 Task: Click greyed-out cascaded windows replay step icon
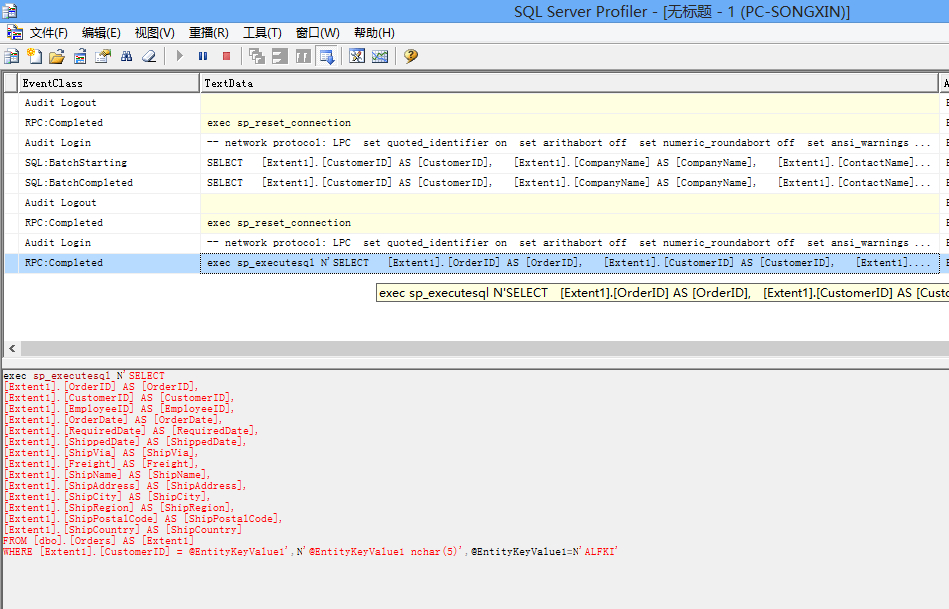(x=257, y=56)
